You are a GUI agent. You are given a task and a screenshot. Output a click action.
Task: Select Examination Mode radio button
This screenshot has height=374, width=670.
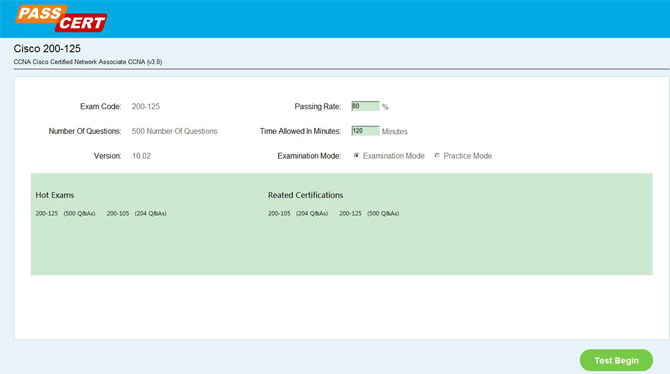(x=356, y=156)
